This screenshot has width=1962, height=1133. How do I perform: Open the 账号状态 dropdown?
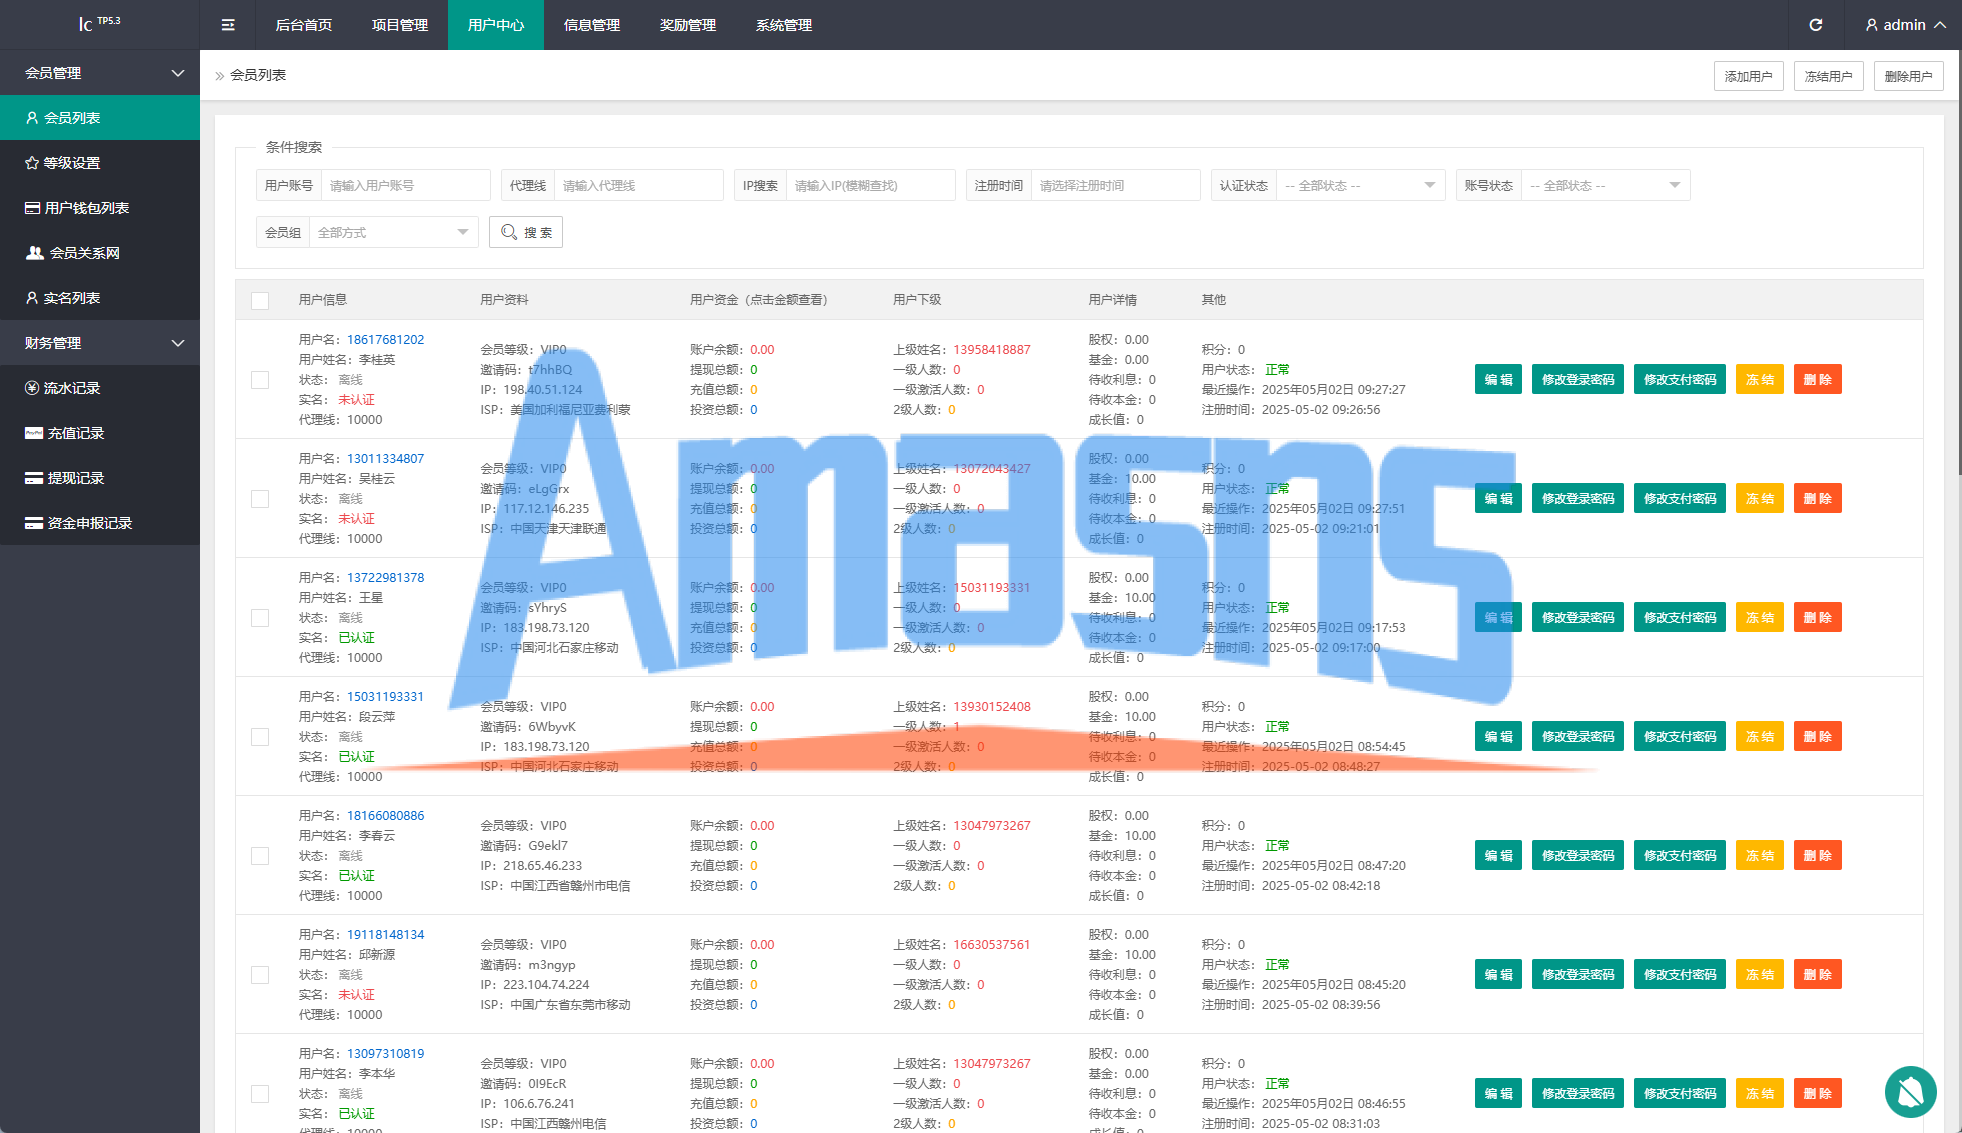pos(1604,186)
